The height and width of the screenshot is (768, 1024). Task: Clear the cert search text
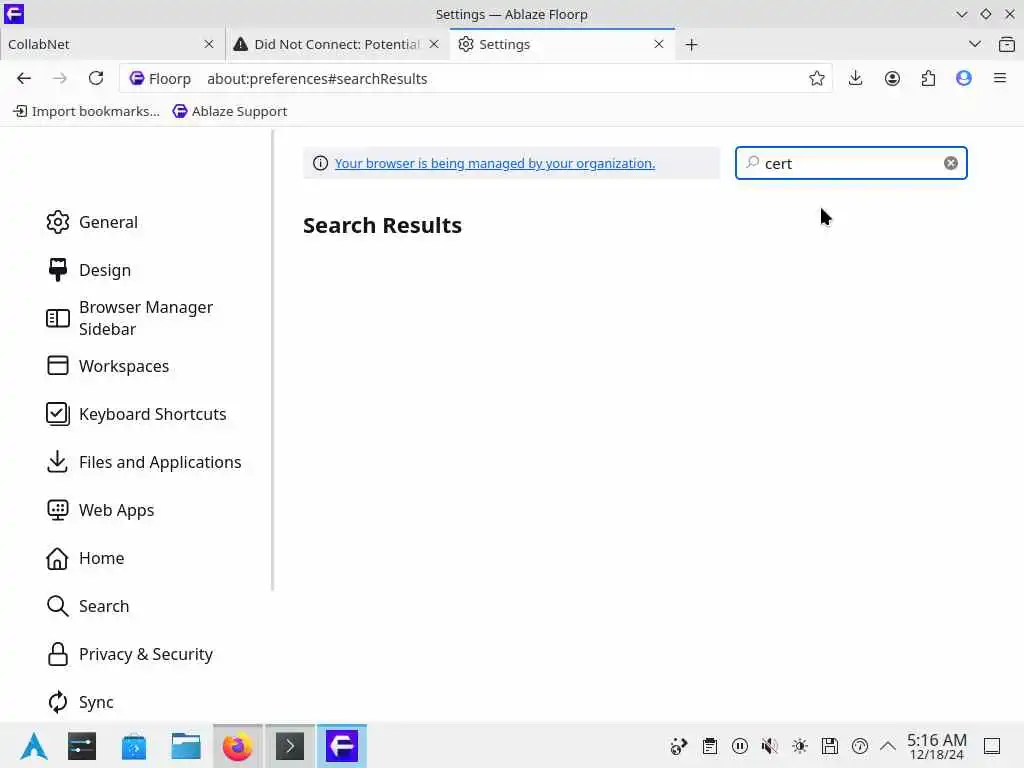(x=951, y=163)
